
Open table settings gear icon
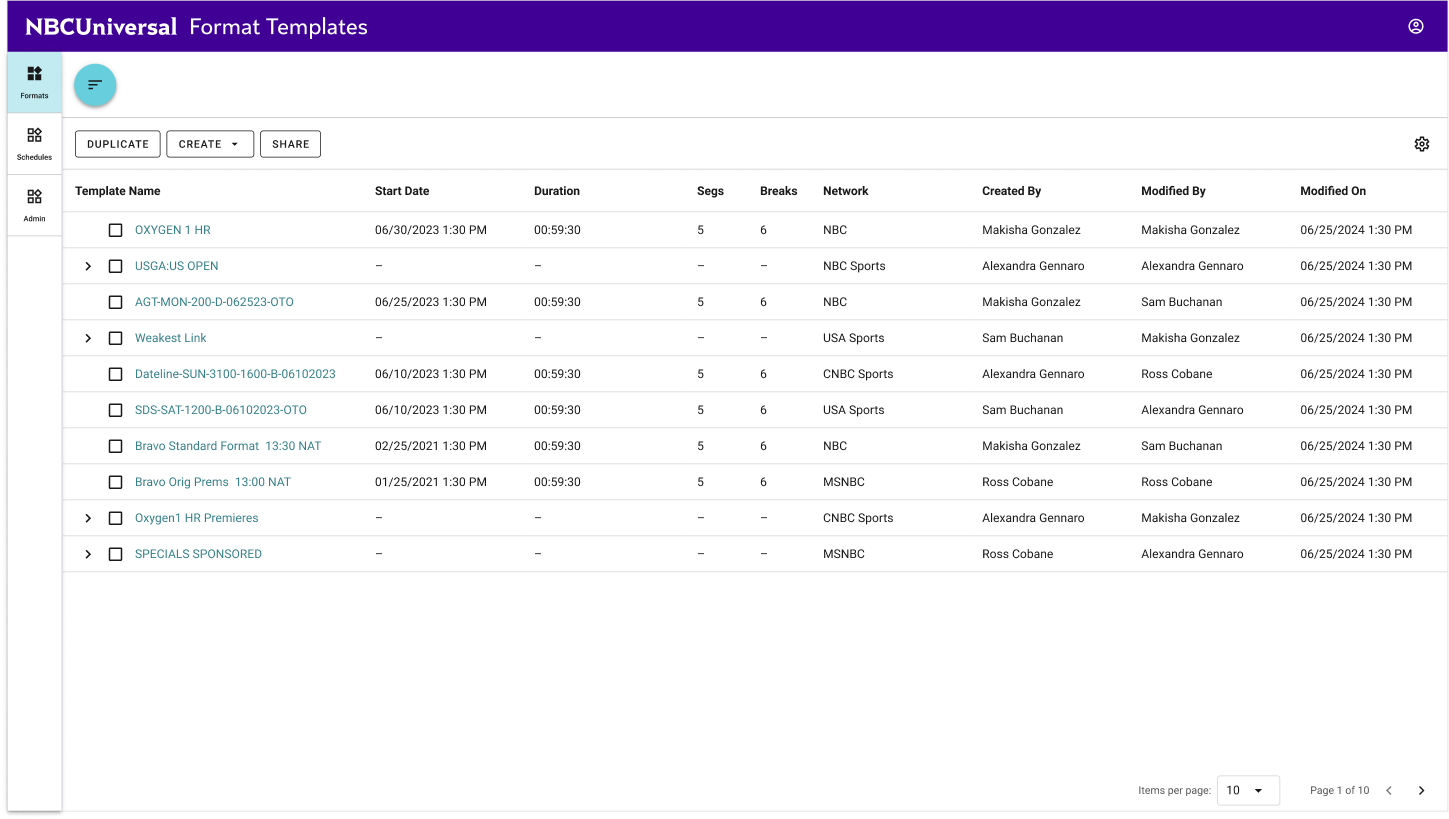click(1422, 144)
